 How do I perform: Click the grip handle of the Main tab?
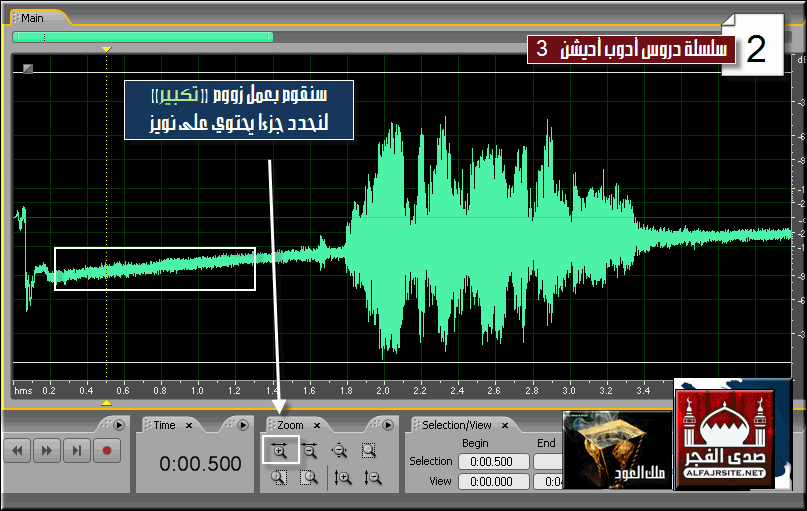pos(16,18)
